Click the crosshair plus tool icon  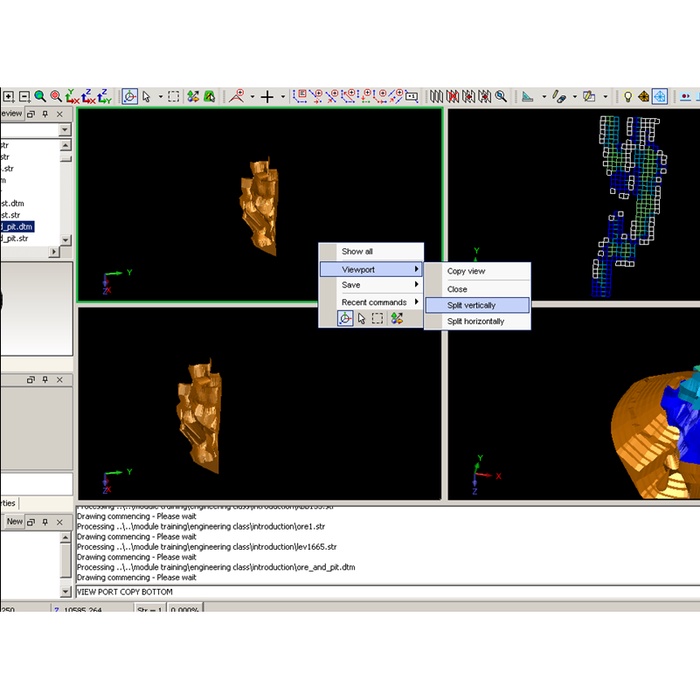pos(267,97)
